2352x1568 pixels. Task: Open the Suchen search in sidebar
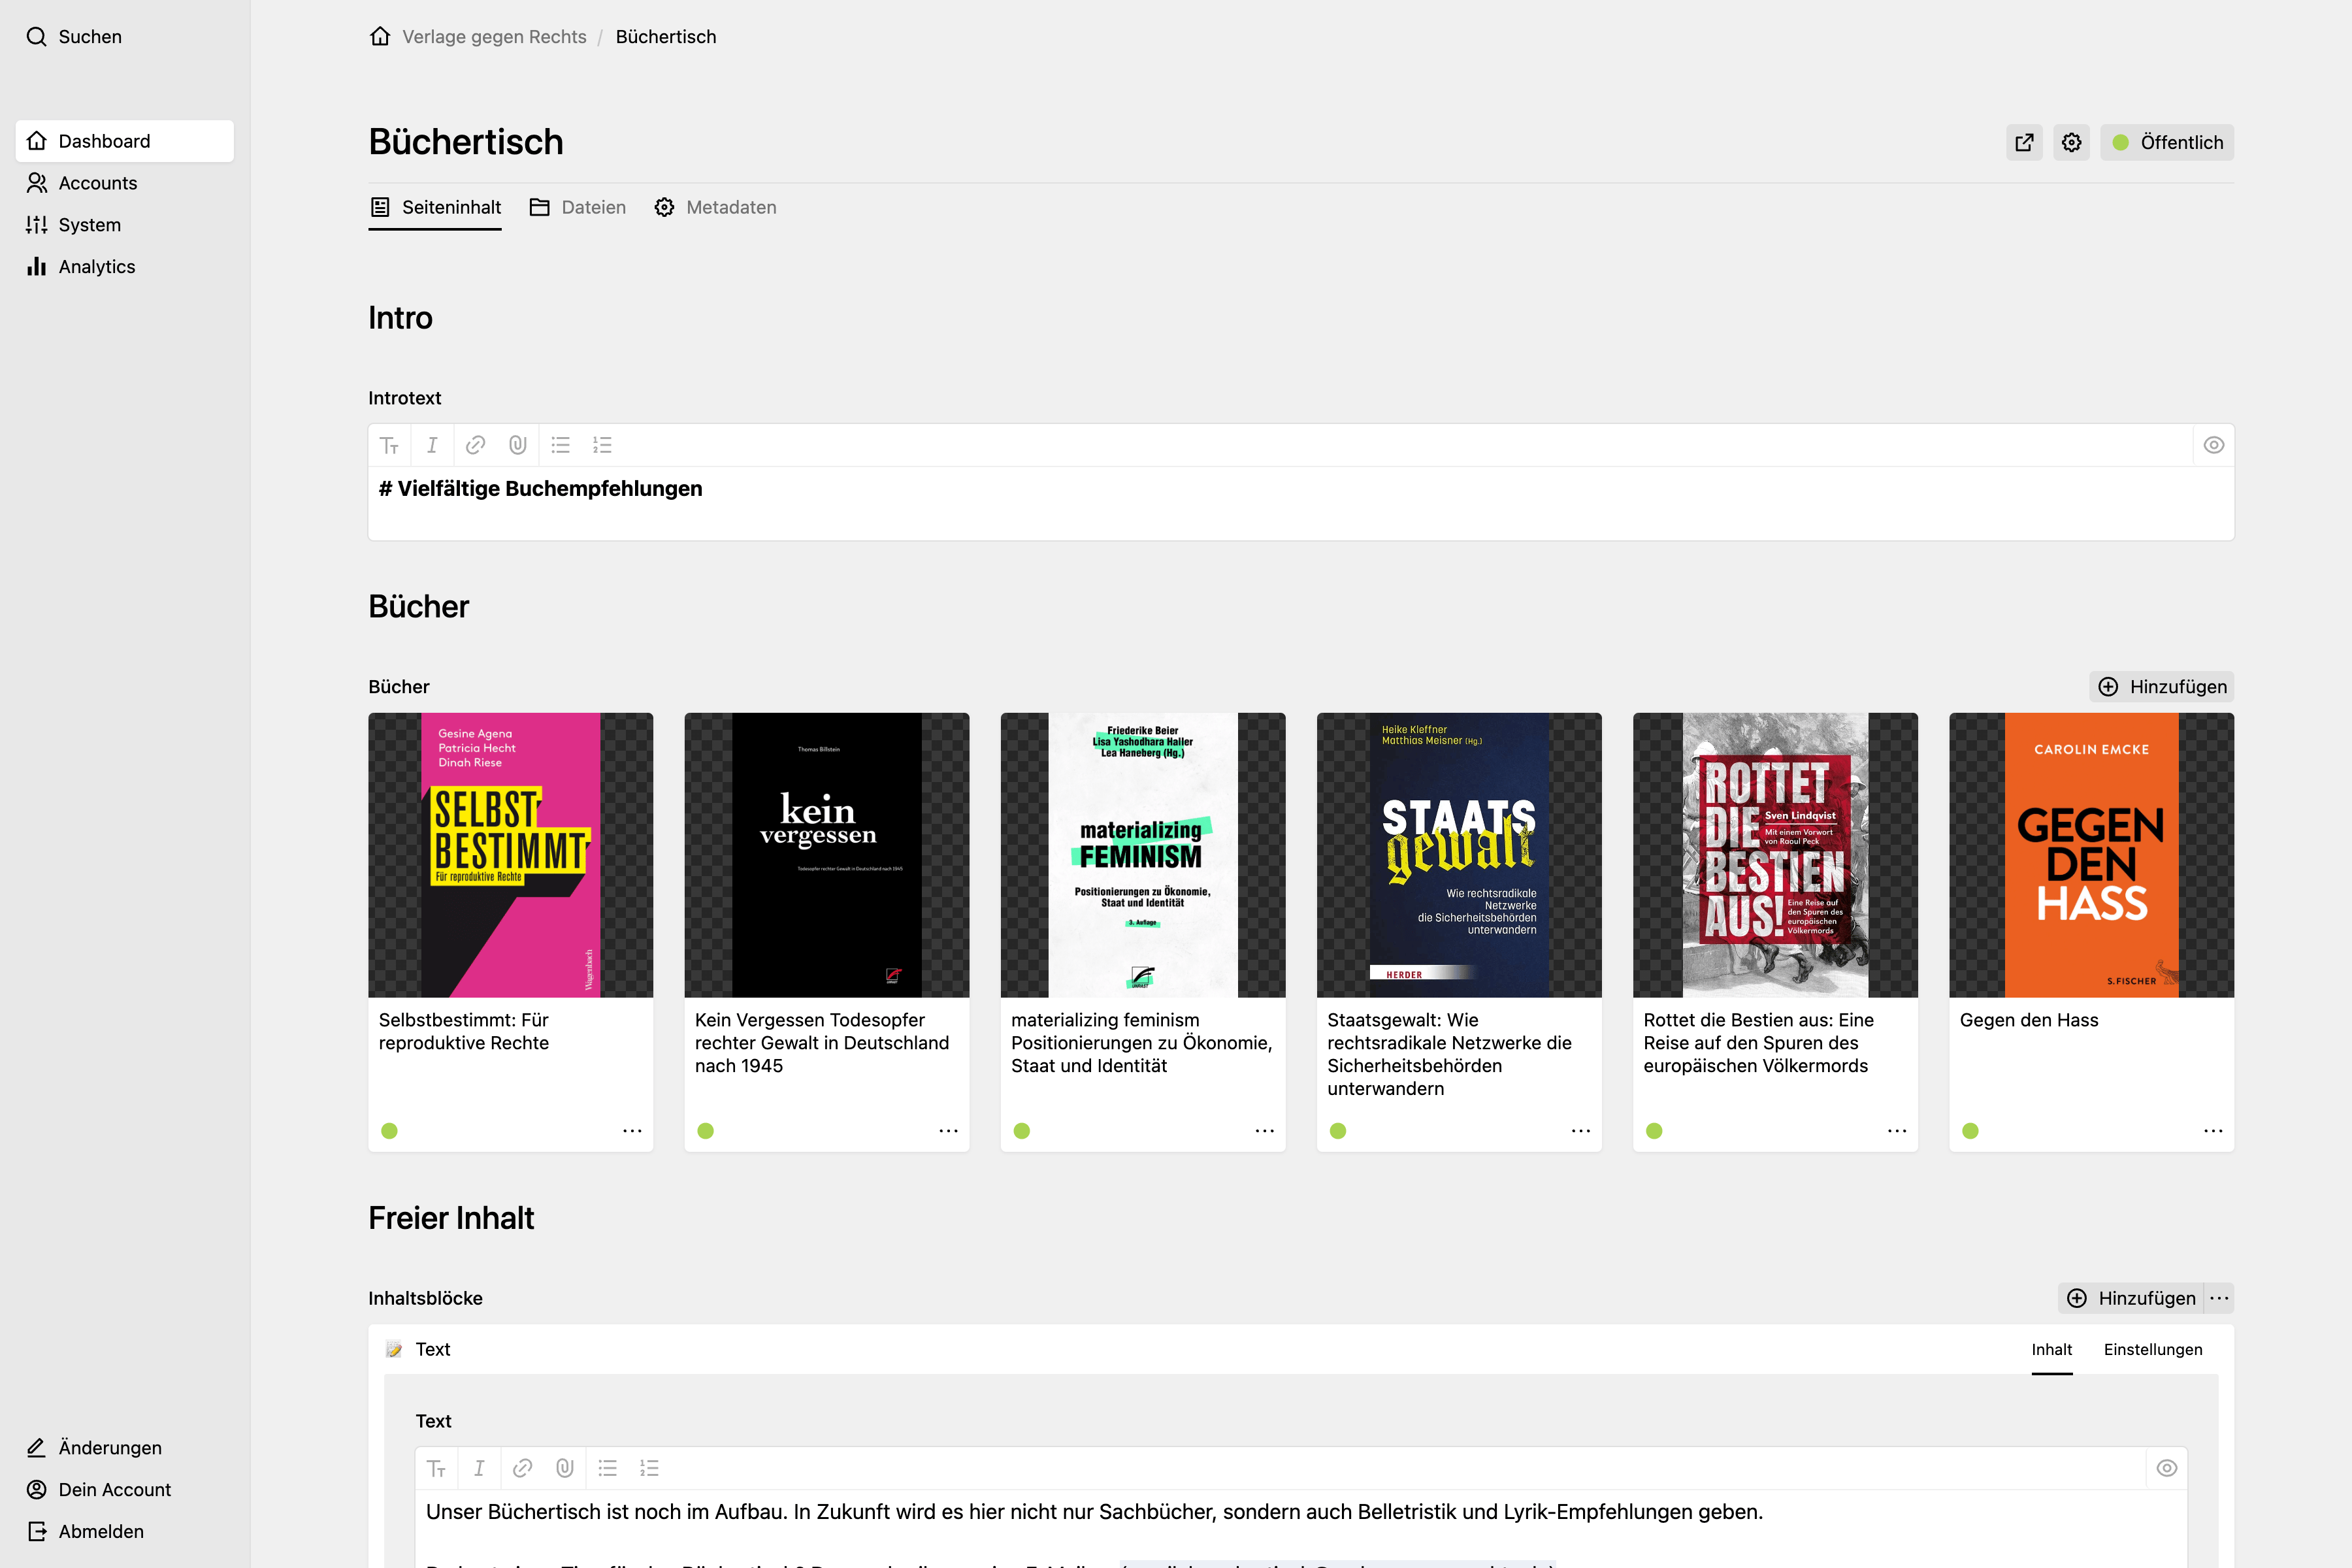pos(74,37)
